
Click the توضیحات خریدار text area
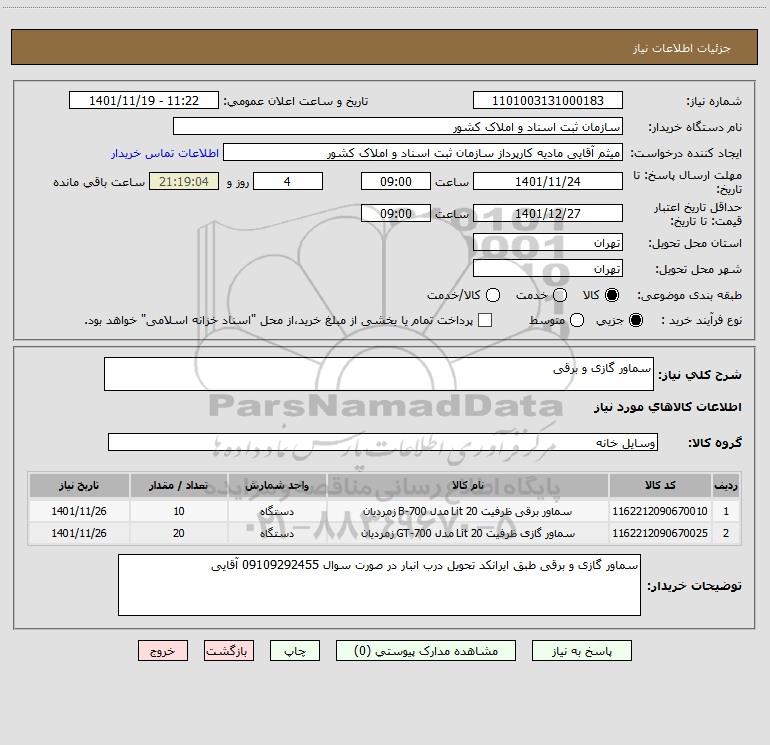click(379, 585)
